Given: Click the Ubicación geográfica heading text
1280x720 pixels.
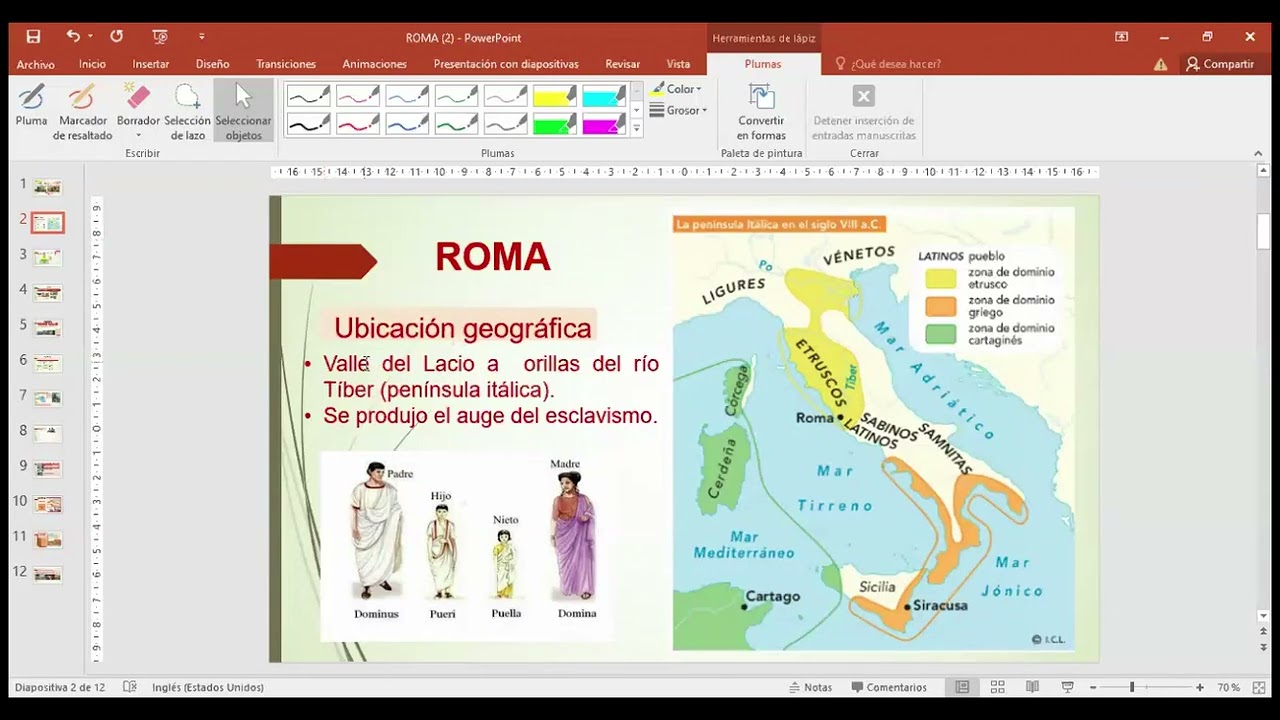Looking at the screenshot, I should [x=463, y=328].
